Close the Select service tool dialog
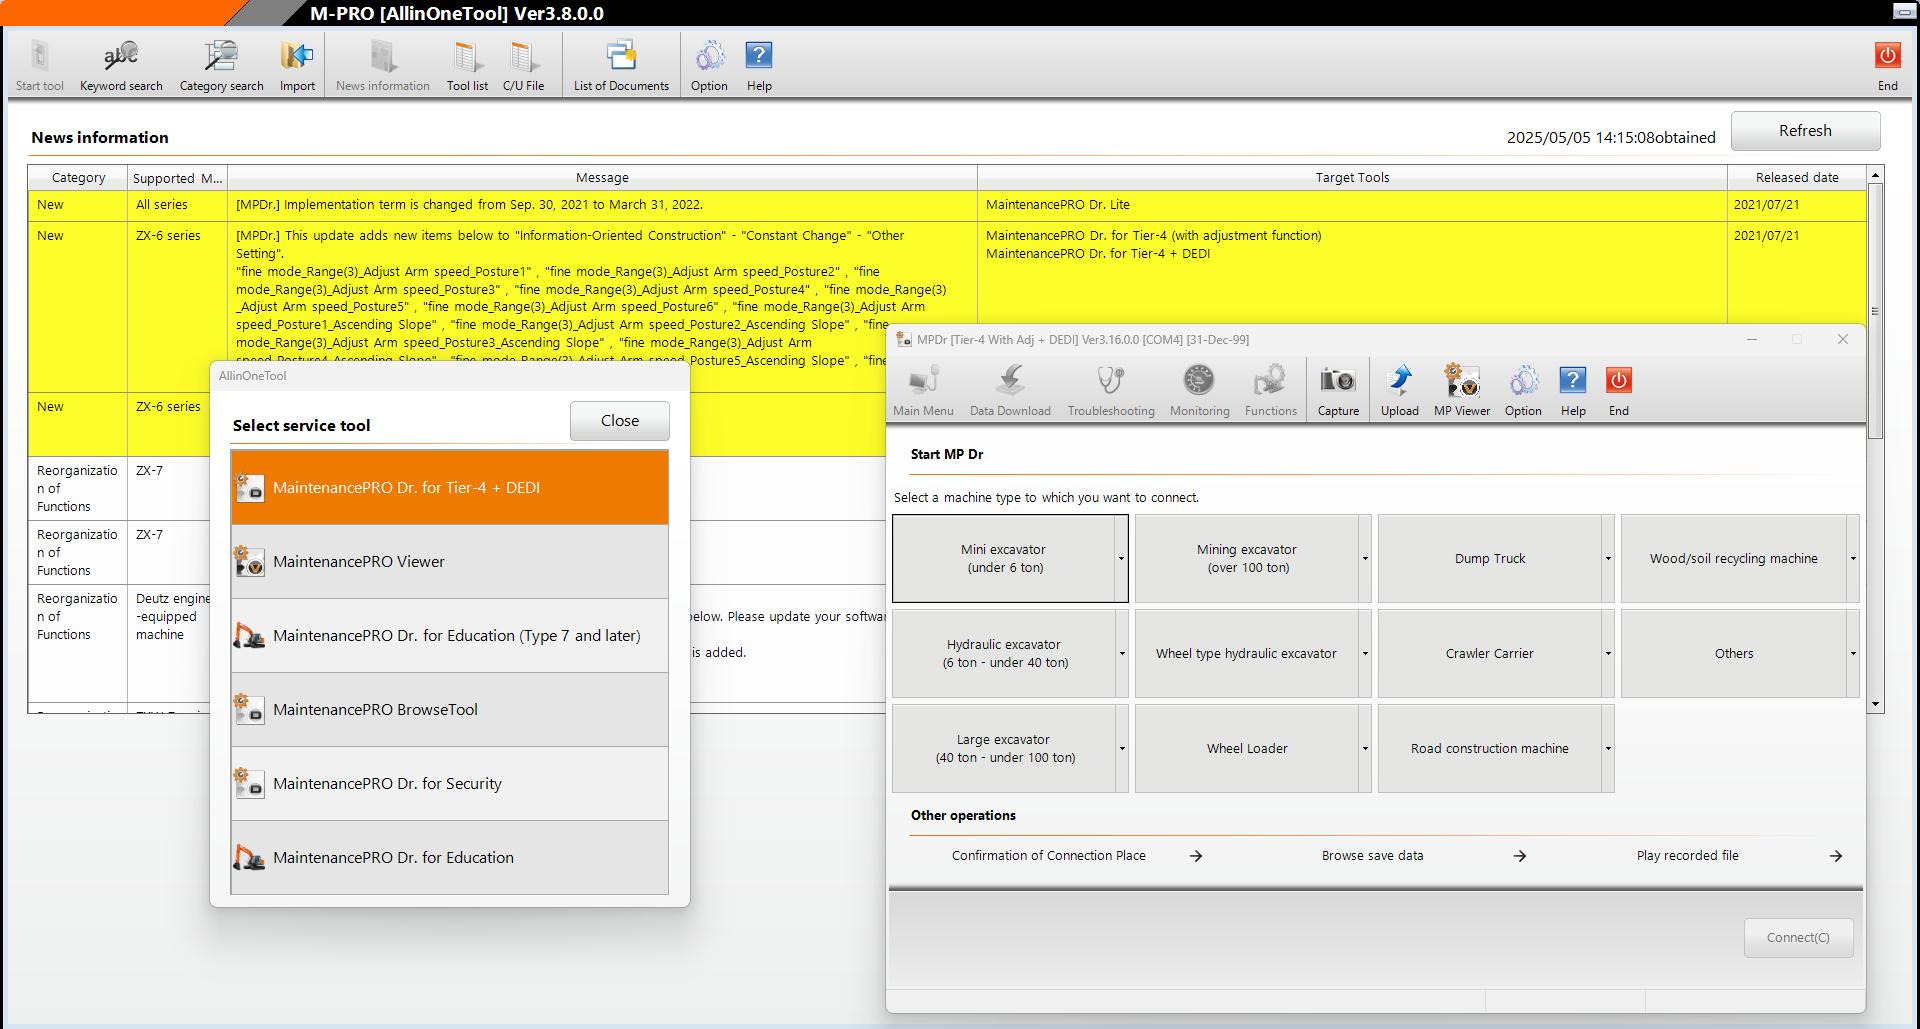This screenshot has width=1920, height=1029. 619,421
